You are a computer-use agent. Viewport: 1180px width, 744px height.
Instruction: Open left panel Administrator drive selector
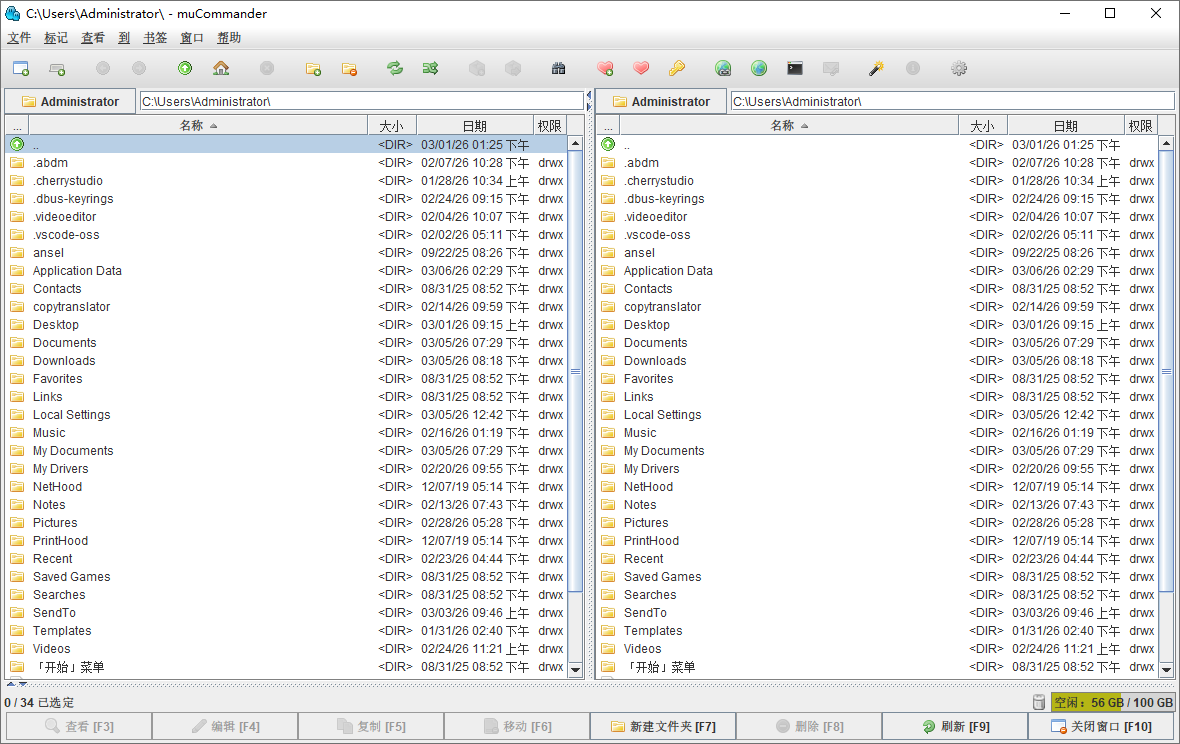point(69,101)
